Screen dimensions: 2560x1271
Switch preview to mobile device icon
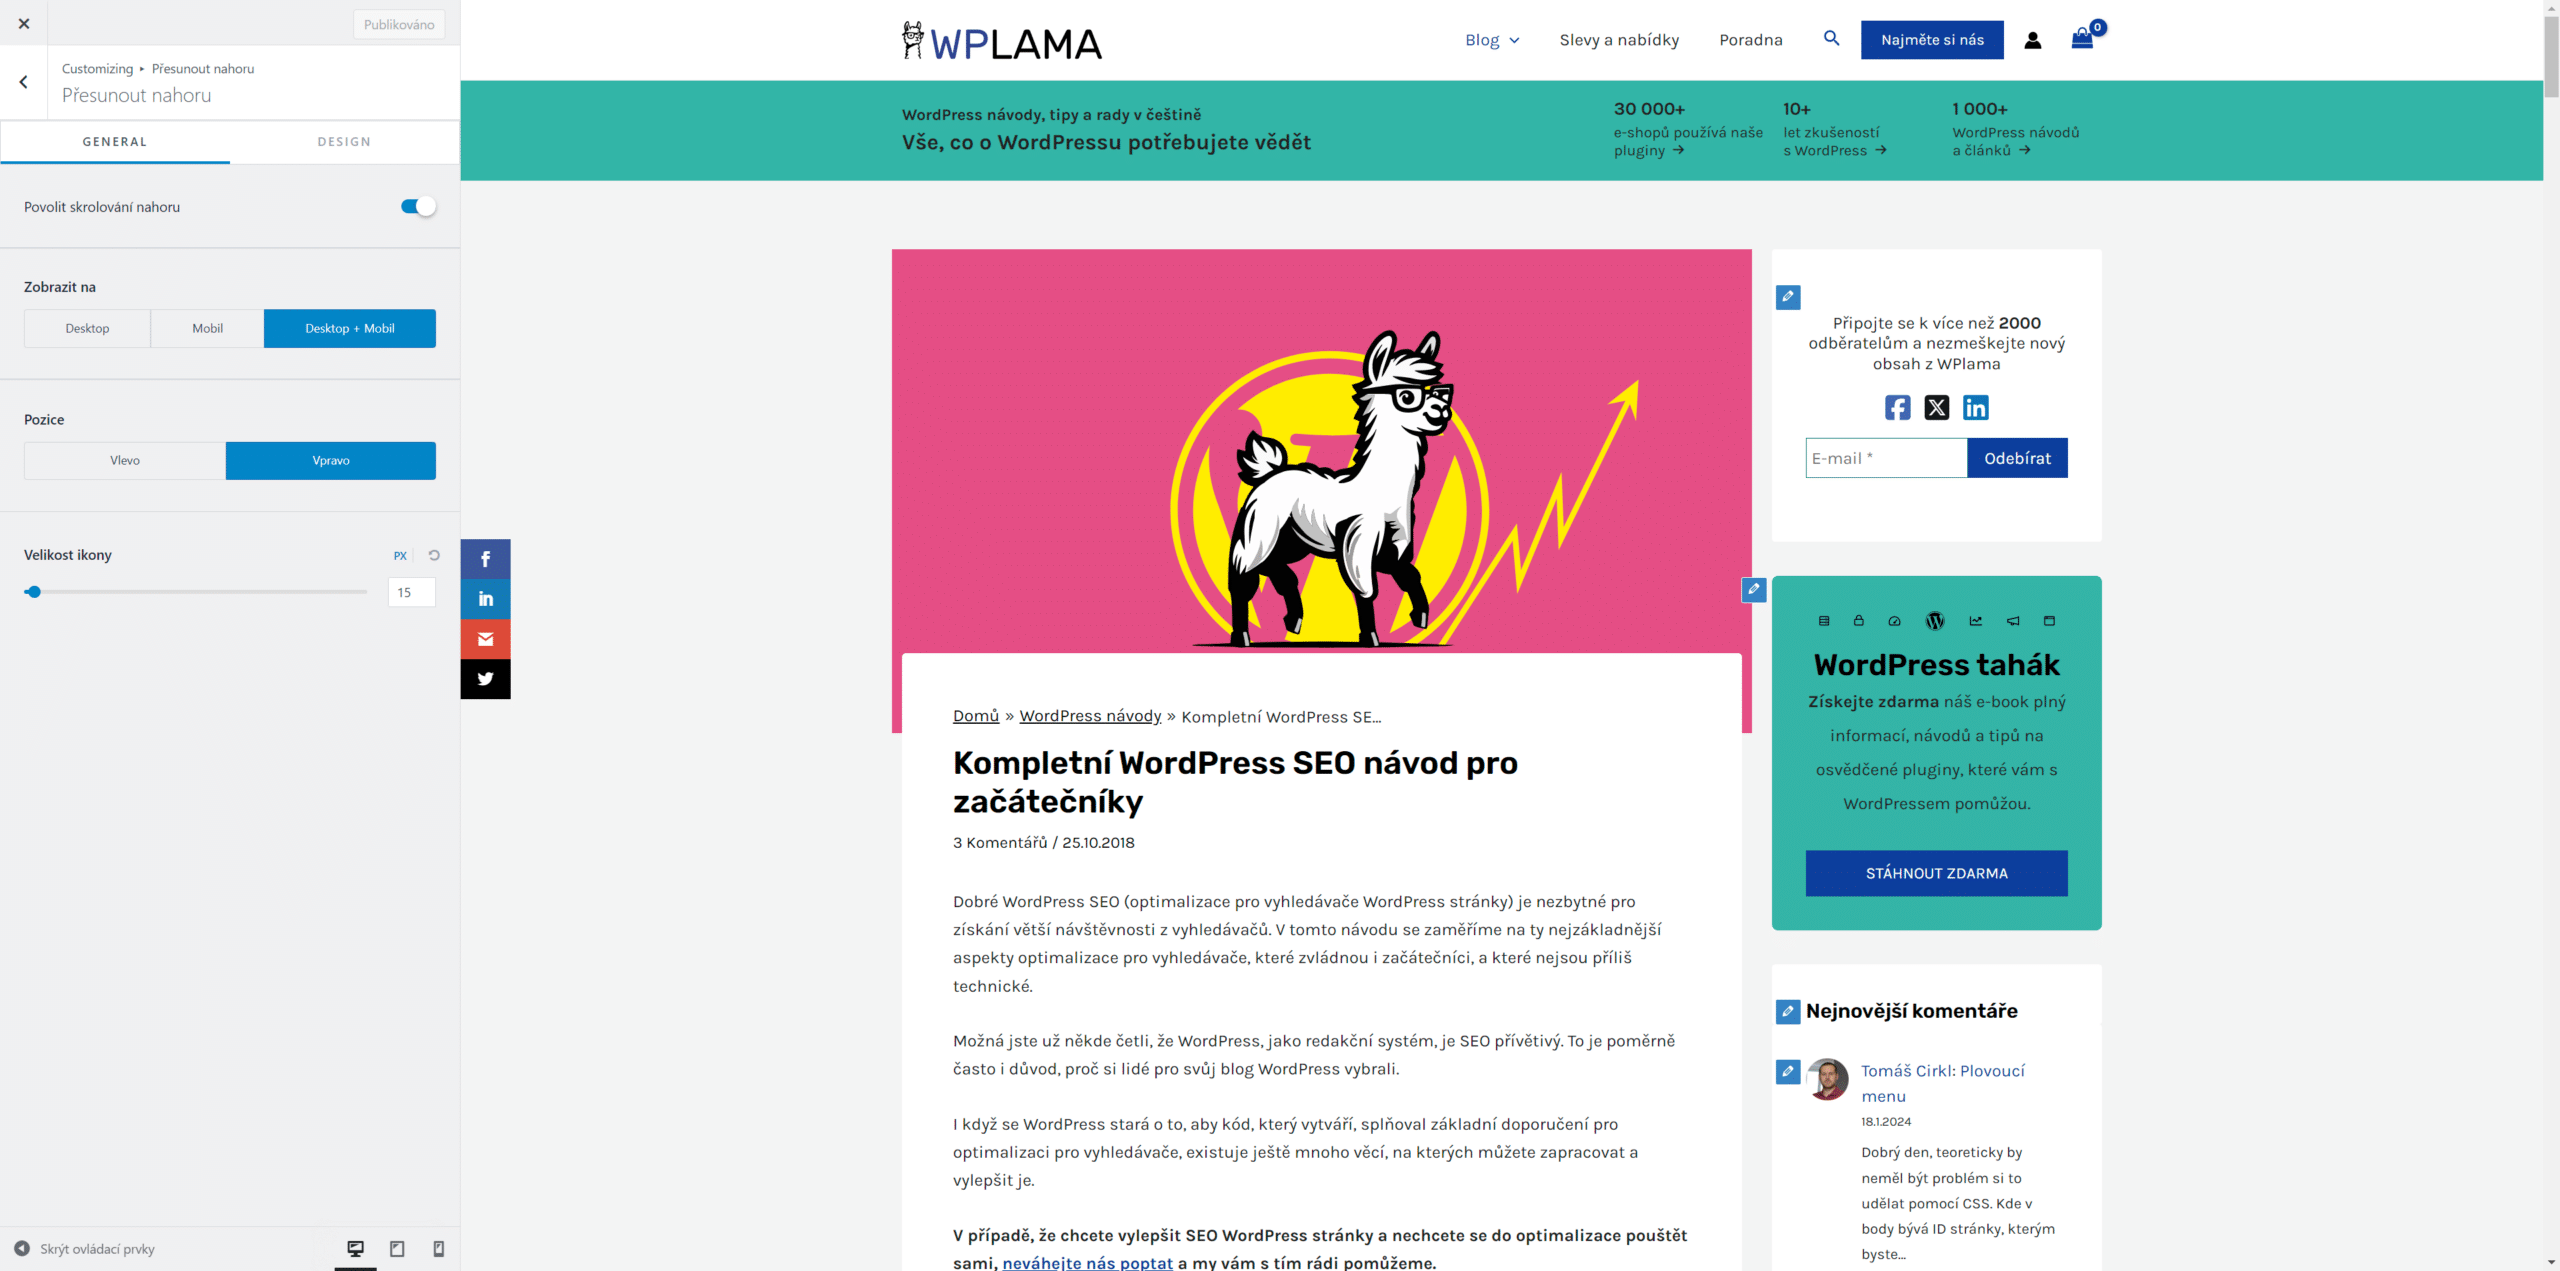point(438,1248)
